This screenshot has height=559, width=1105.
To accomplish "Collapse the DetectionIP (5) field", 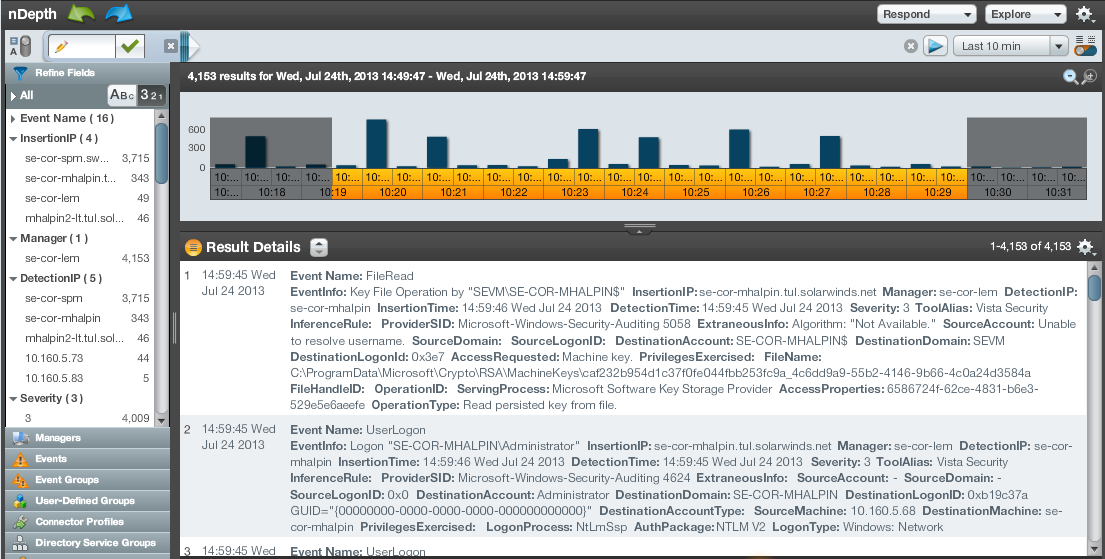I will [13, 278].
